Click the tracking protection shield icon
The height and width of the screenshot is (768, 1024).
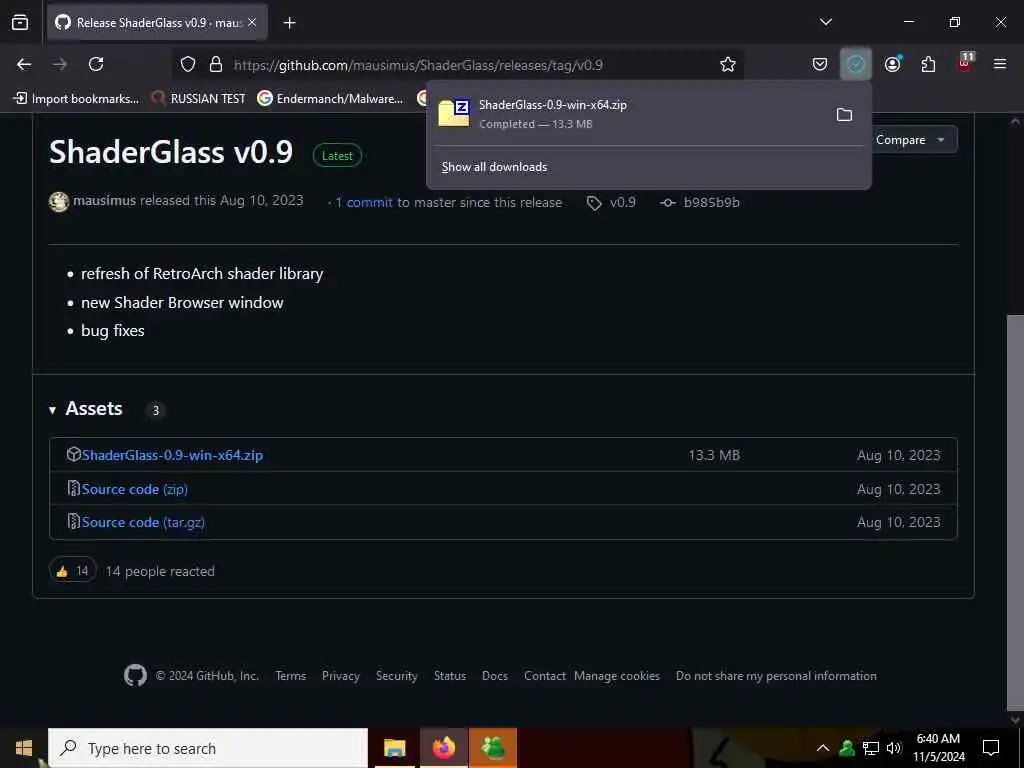point(188,64)
